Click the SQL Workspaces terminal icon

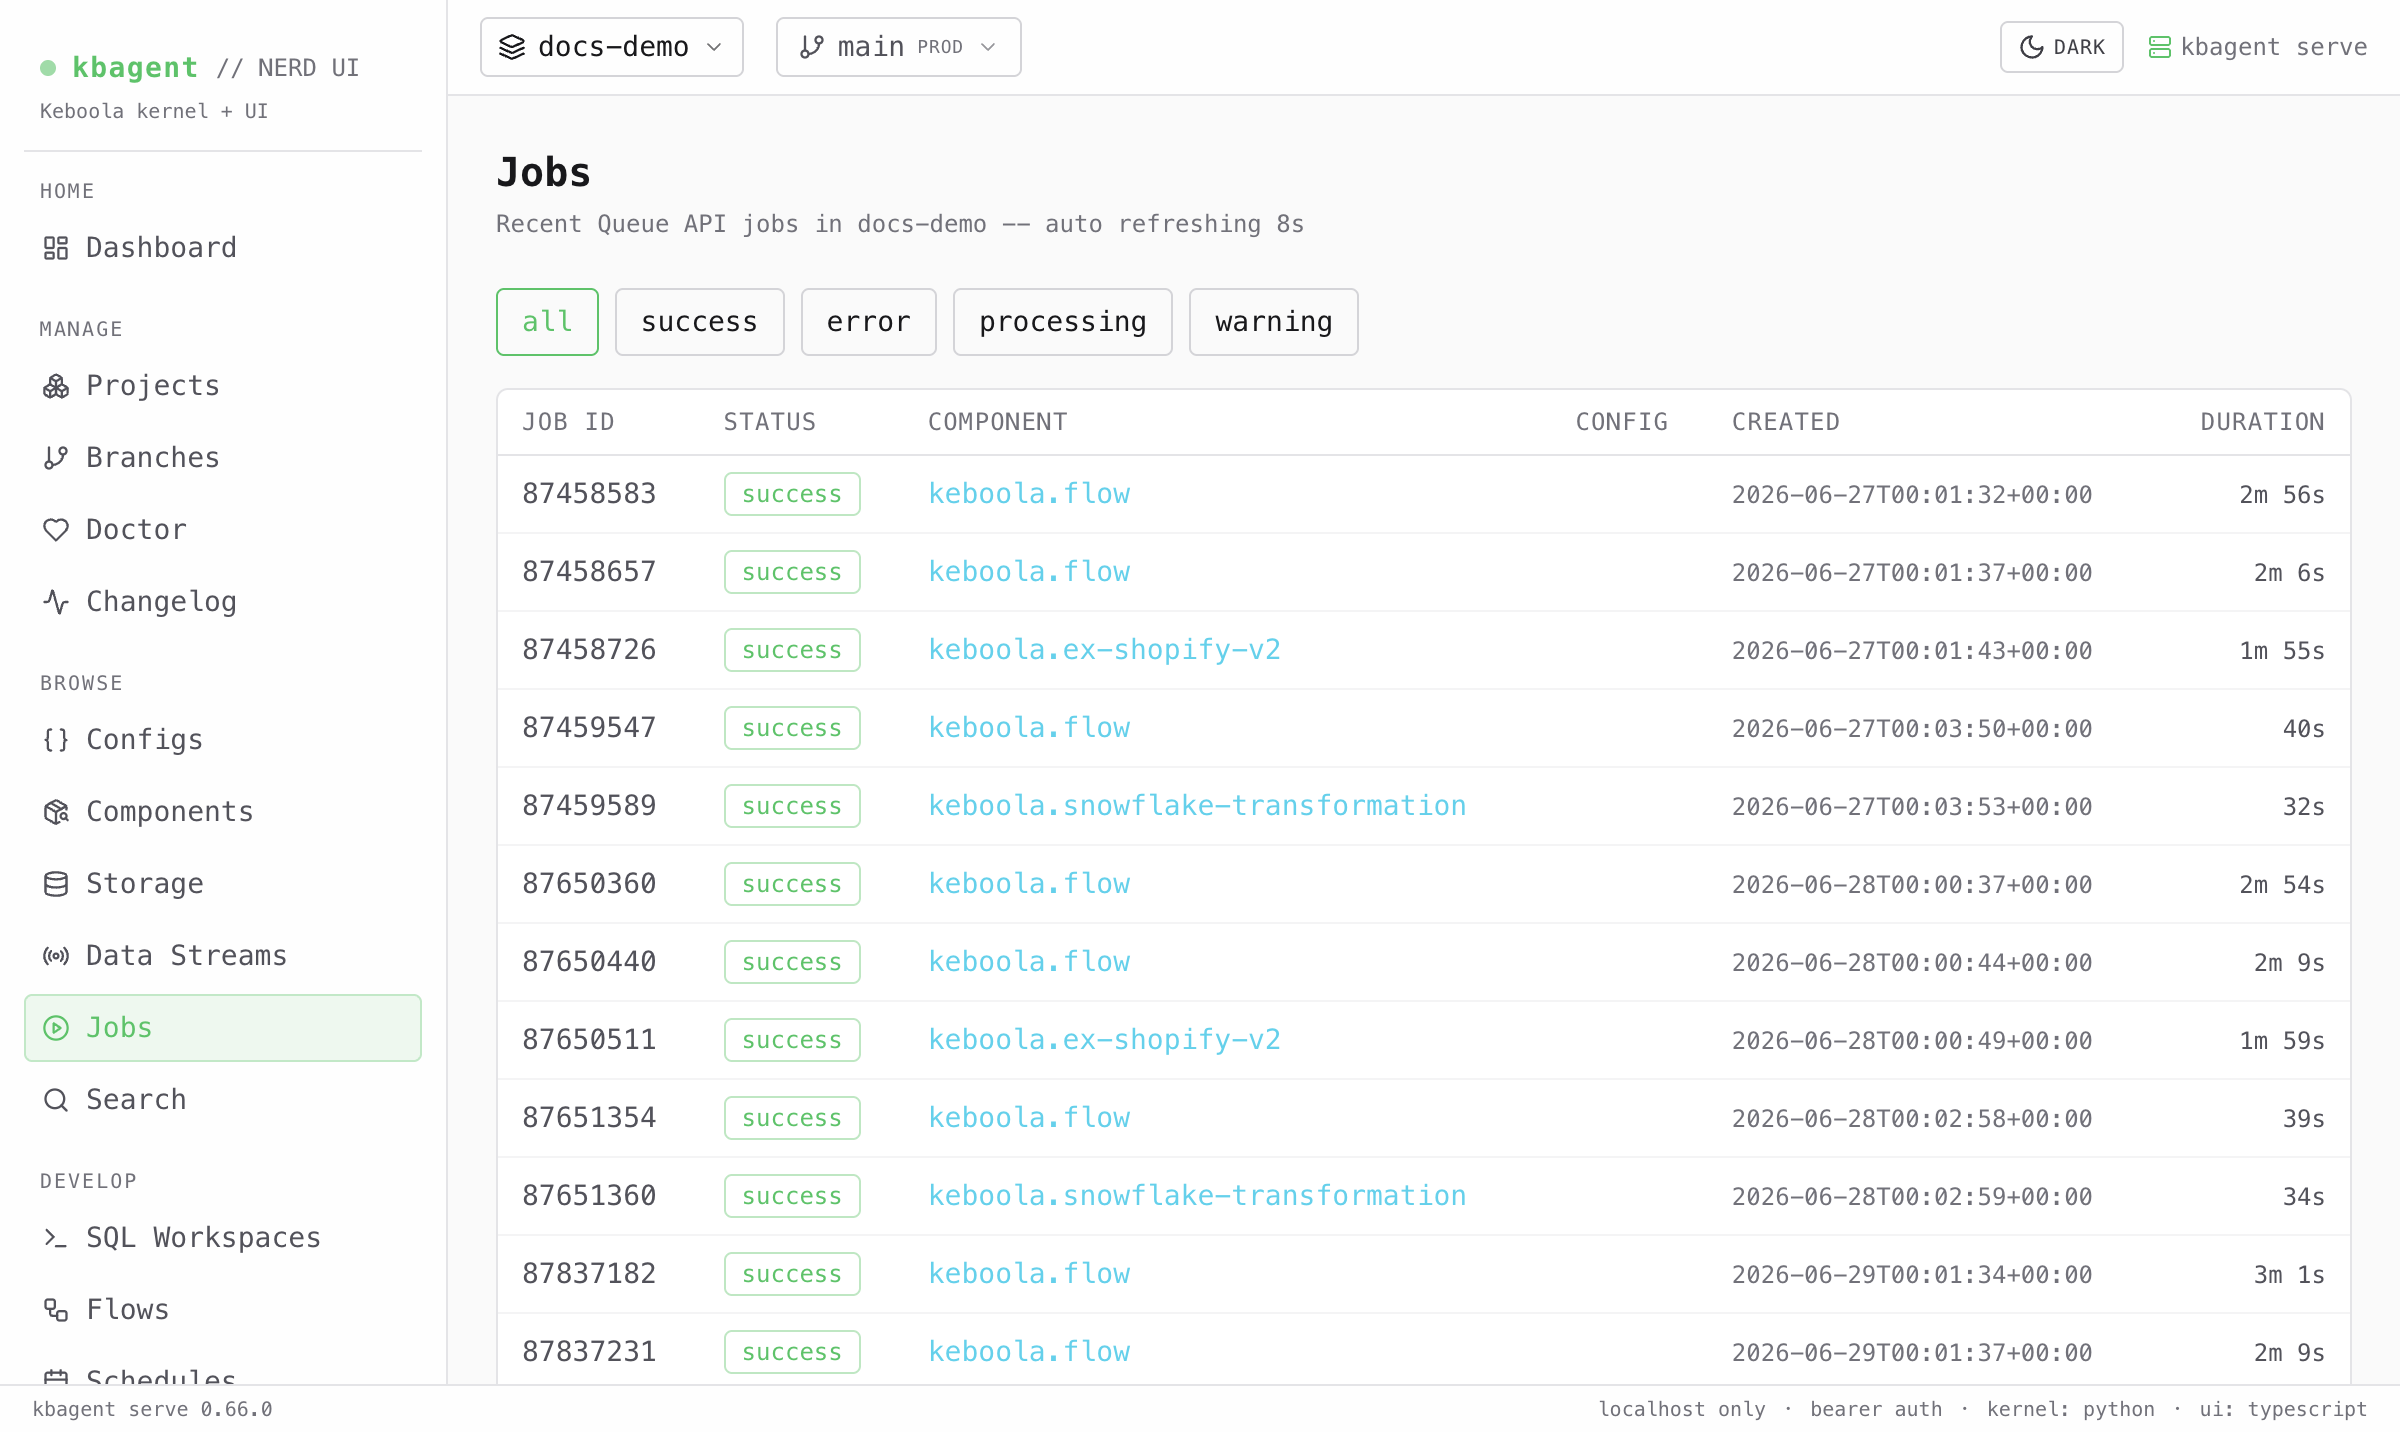click(56, 1238)
